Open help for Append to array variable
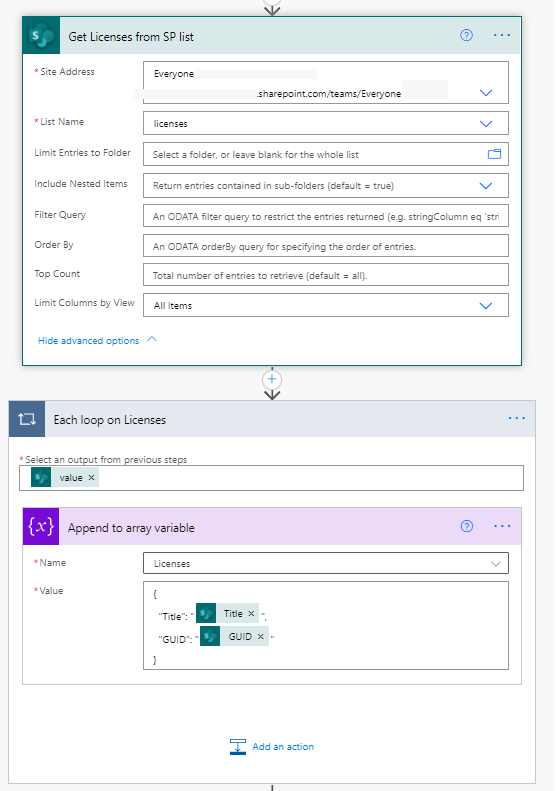Screen dimensions: 557x791 pyautogui.click(x=467, y=526)
